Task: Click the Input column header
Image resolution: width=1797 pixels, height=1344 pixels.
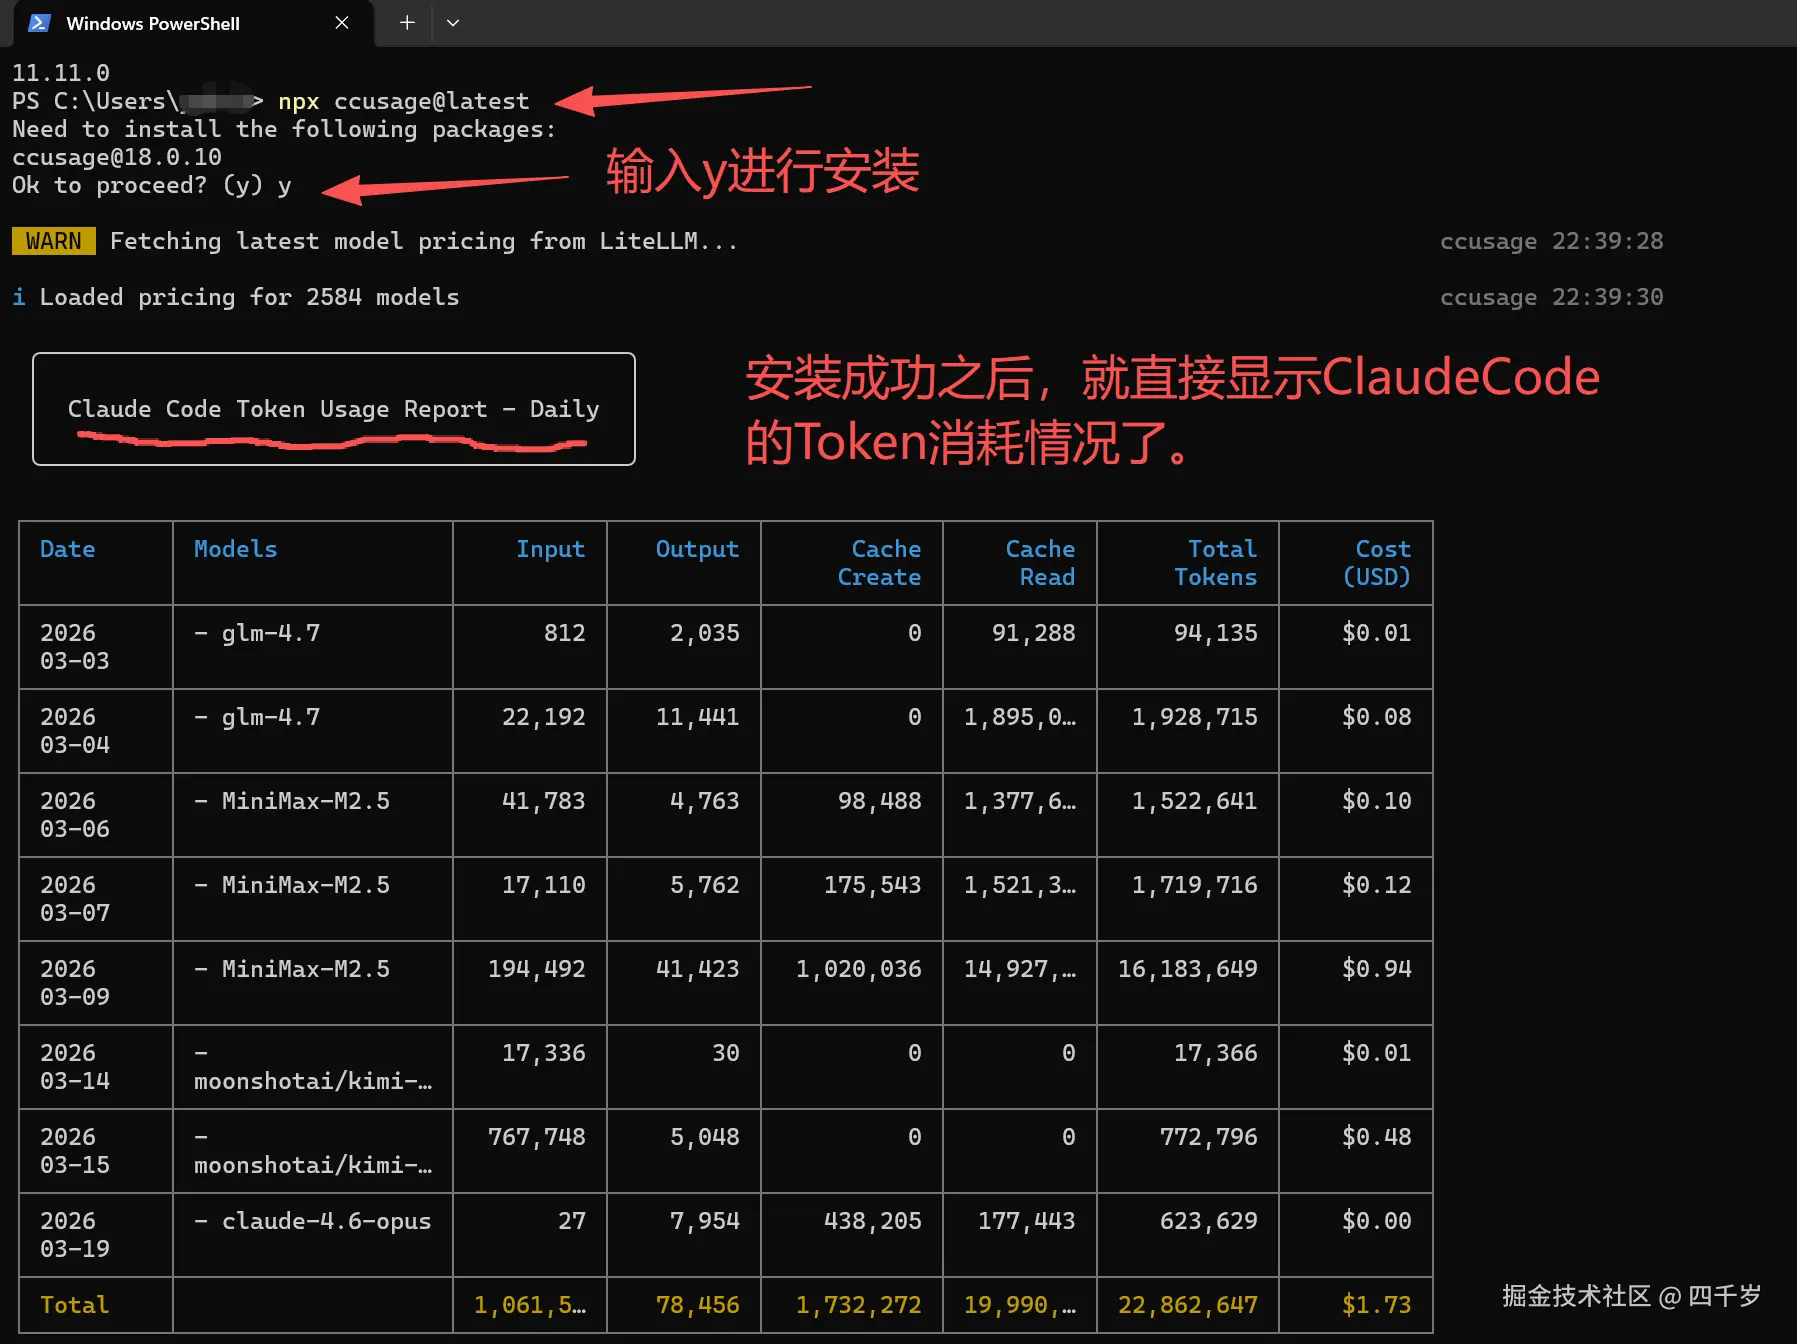Action: tap(551, 549)
